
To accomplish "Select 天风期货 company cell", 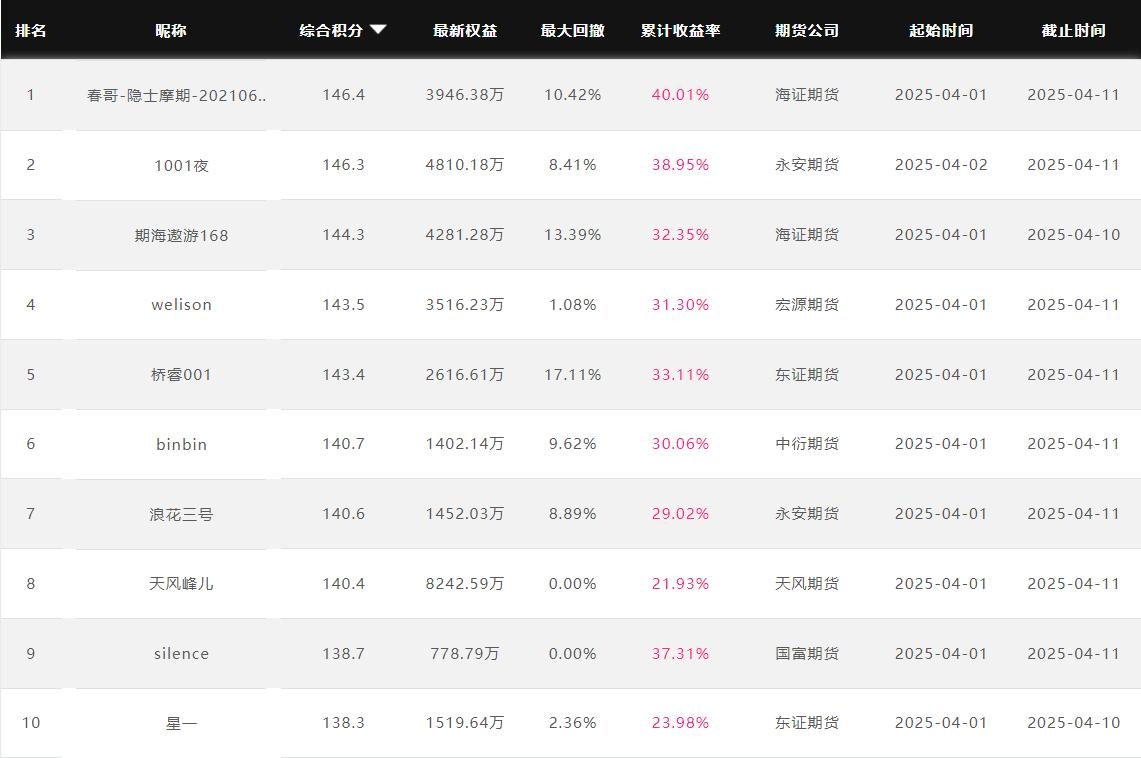I will pos(807,583).
